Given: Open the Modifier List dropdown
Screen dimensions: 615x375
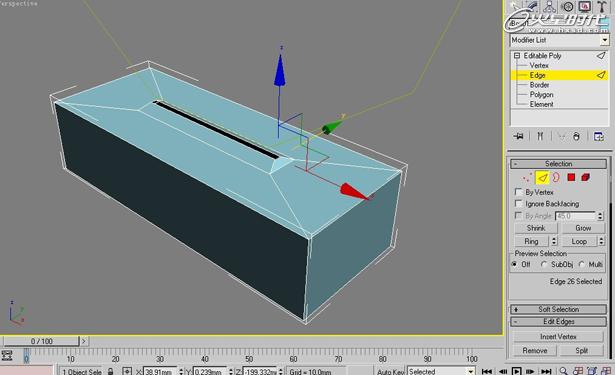Looking at the screenshot, I should point(604,40).
